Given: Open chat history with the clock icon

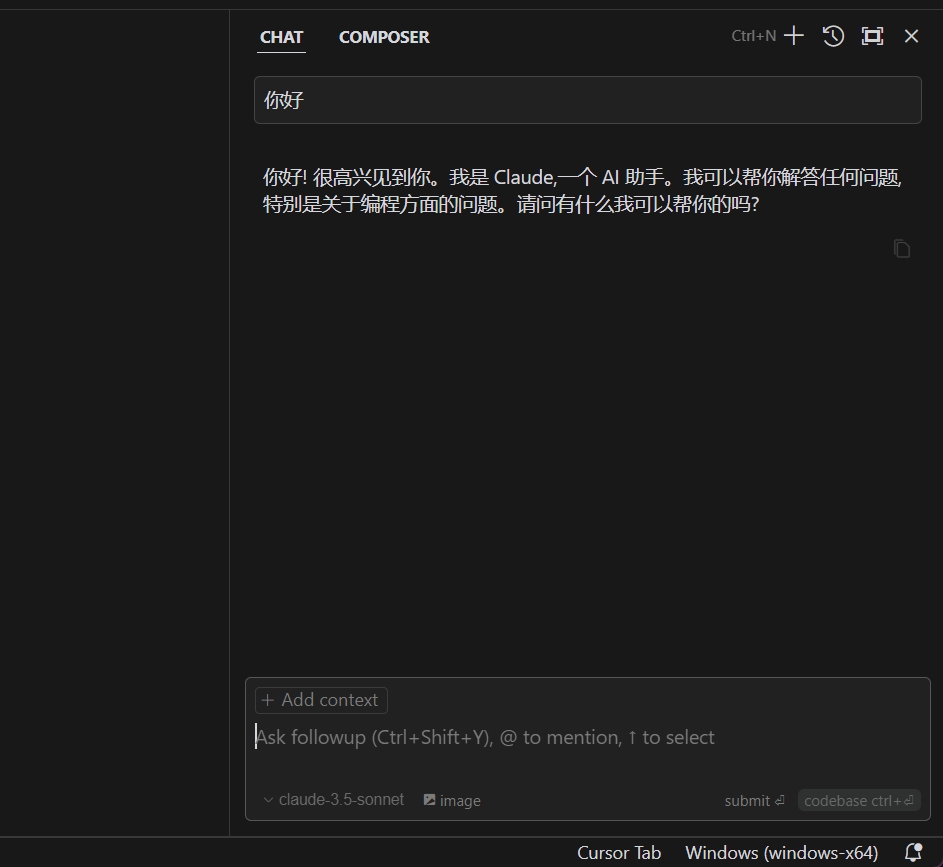Looking at the screenshot, I should pos(832,35).
